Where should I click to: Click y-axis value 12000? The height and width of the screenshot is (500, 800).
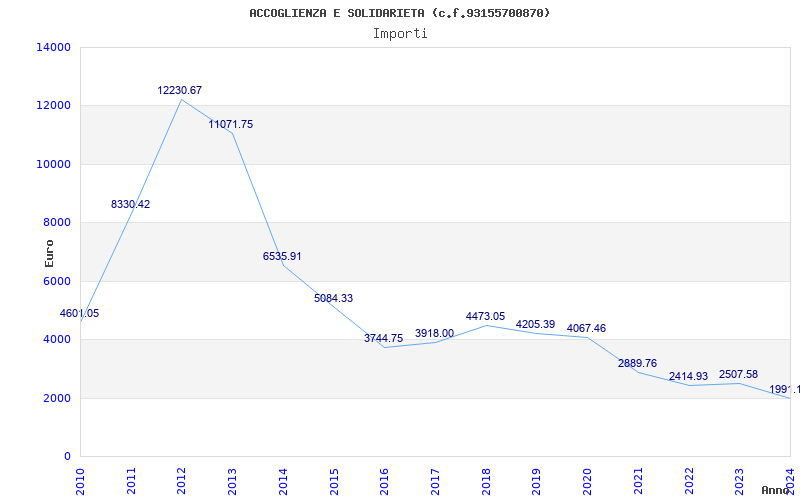54,106
